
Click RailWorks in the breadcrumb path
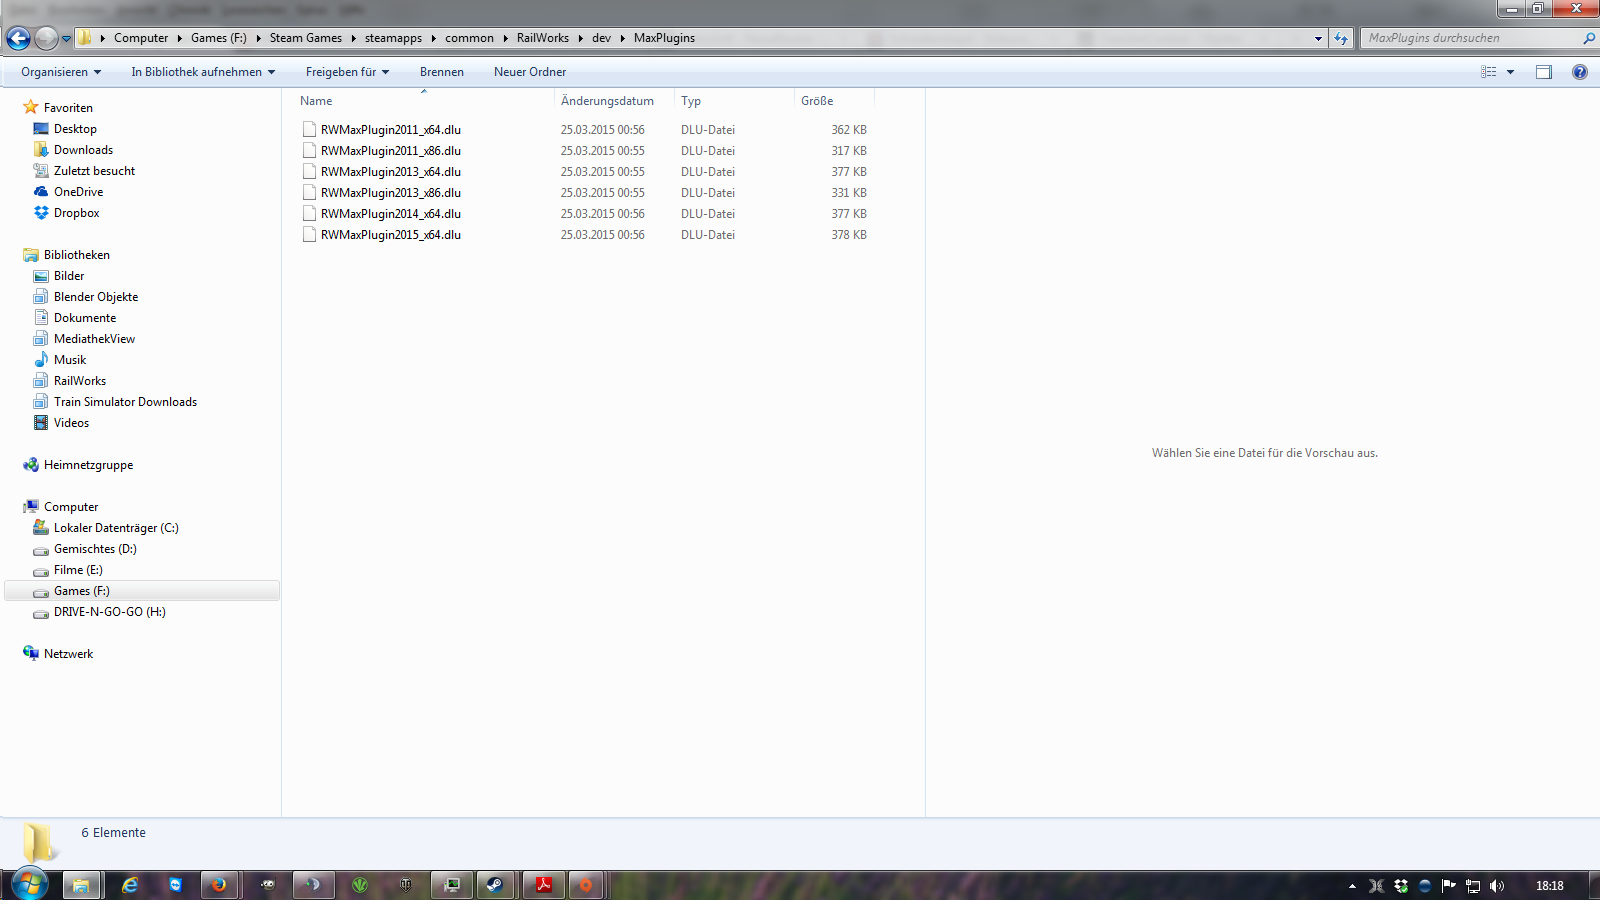(x=543, y=38)
